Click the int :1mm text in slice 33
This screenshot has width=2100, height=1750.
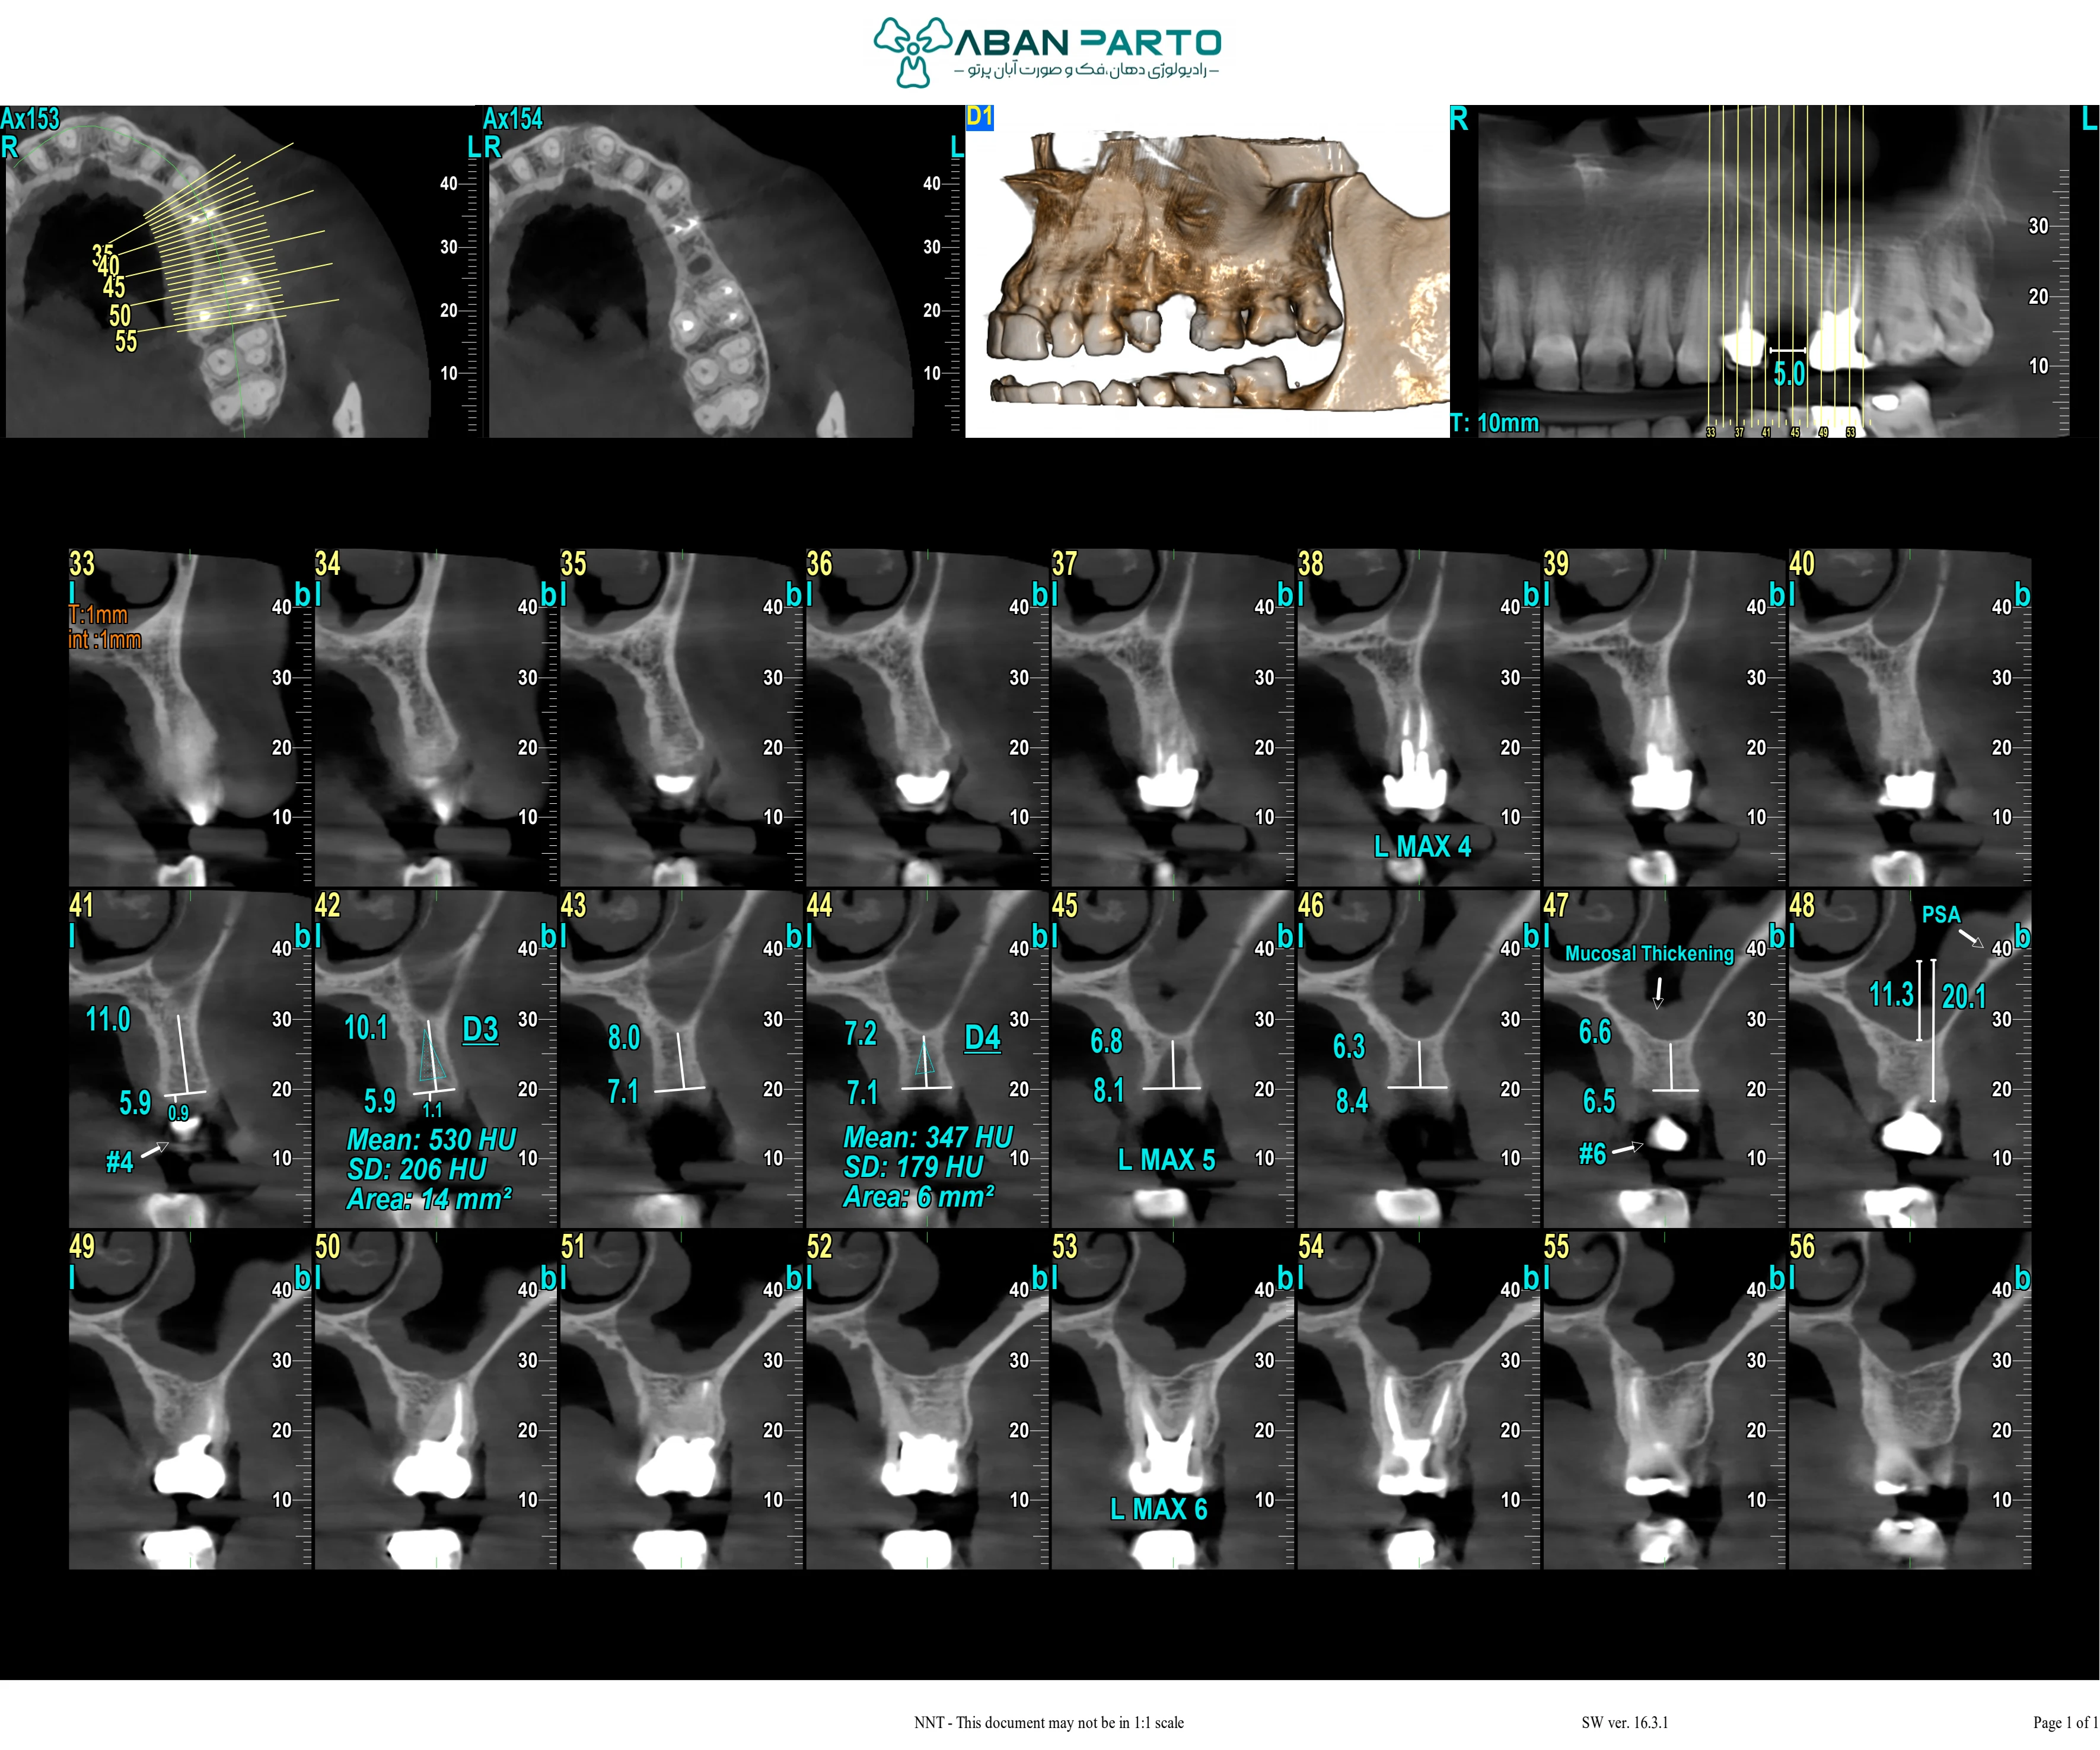coord(105,640)
